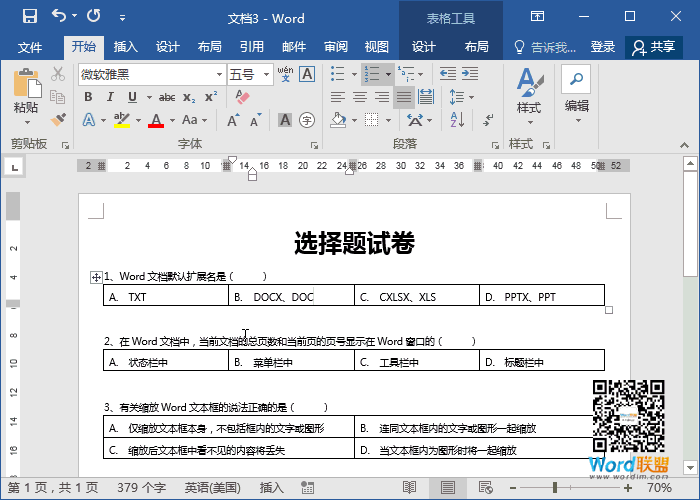Click the Bullets list icon
The width and height of the screenshot is (700, 500).
click(338, 74)
